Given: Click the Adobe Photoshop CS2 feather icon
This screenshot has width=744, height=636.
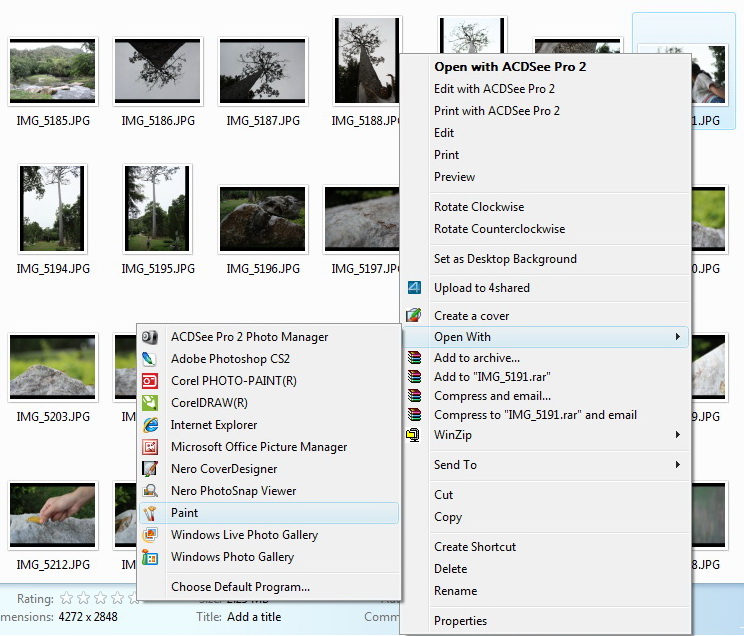Looking at the screenshot, I should pos(150,359).
